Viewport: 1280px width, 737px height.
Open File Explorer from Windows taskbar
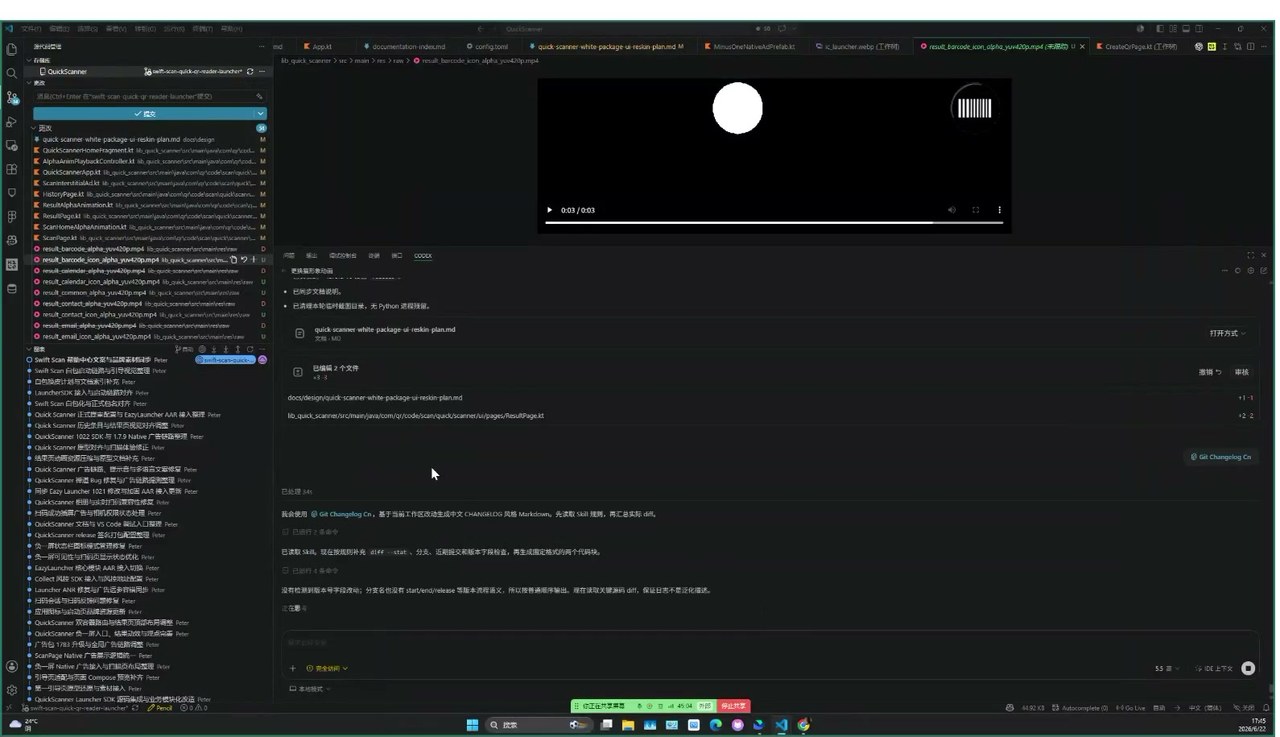pos(628,725)
